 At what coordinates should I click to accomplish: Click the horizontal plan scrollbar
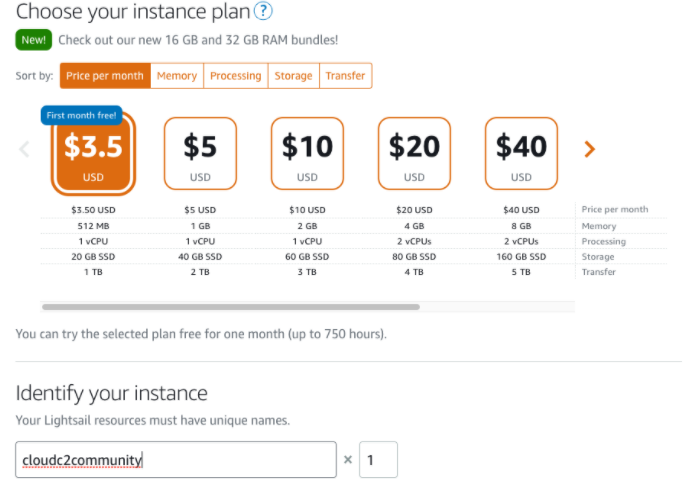(231, 307)
